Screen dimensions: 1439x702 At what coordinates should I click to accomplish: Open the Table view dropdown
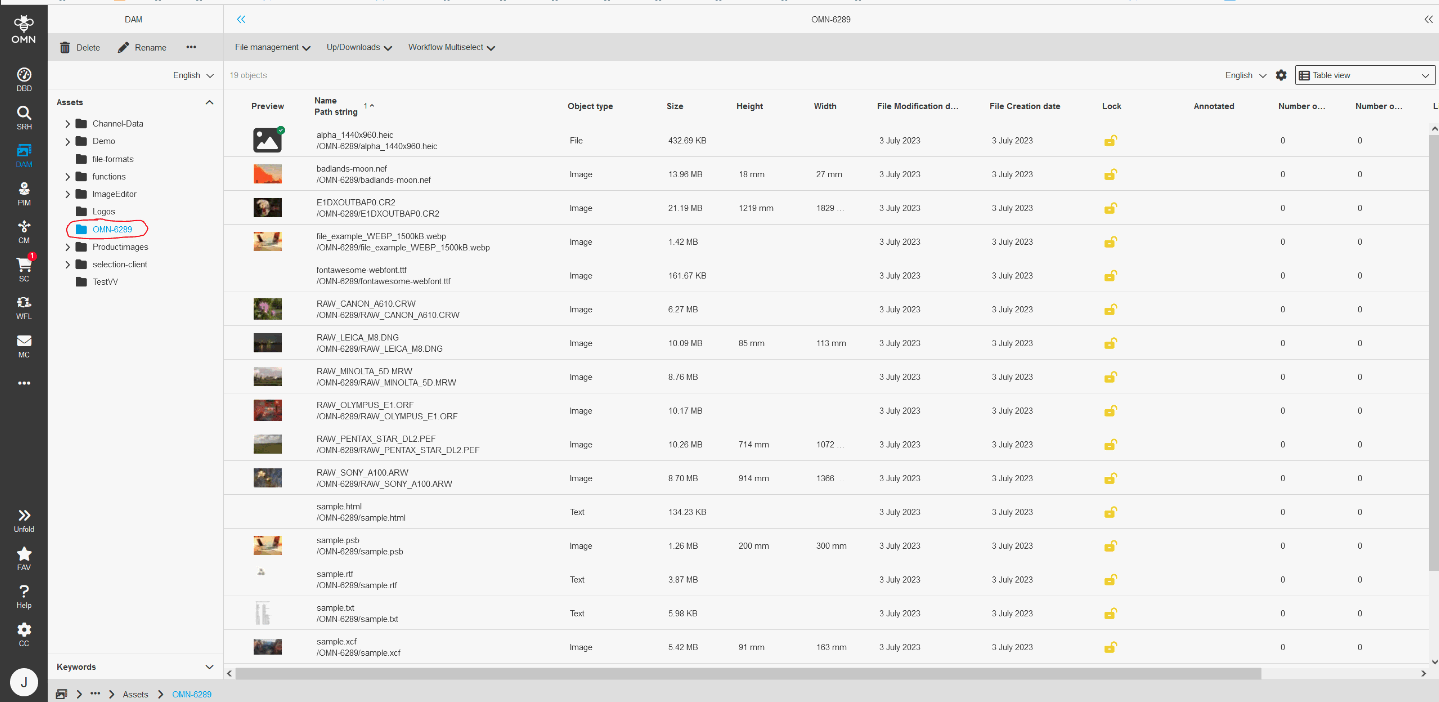(1365, 75)
